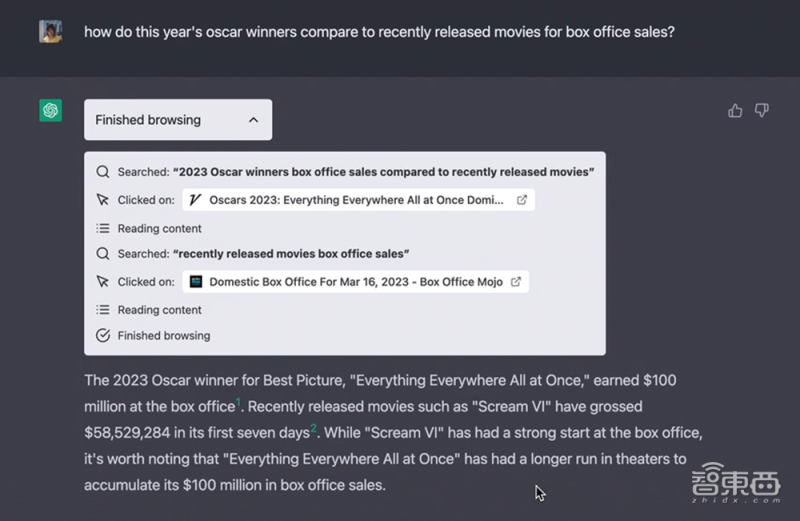Open external link icon for Box Office Mojo
The image size is (800, 521).
[x=516, y=282]
